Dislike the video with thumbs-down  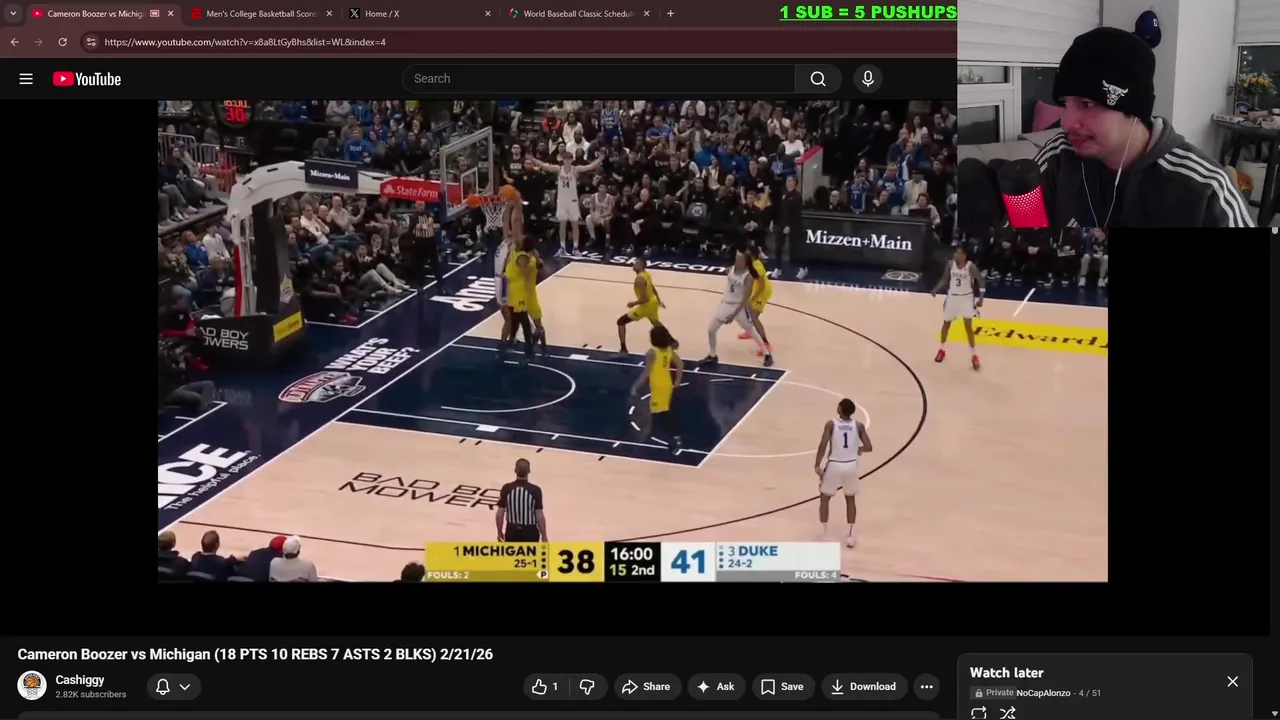point(587,686)
